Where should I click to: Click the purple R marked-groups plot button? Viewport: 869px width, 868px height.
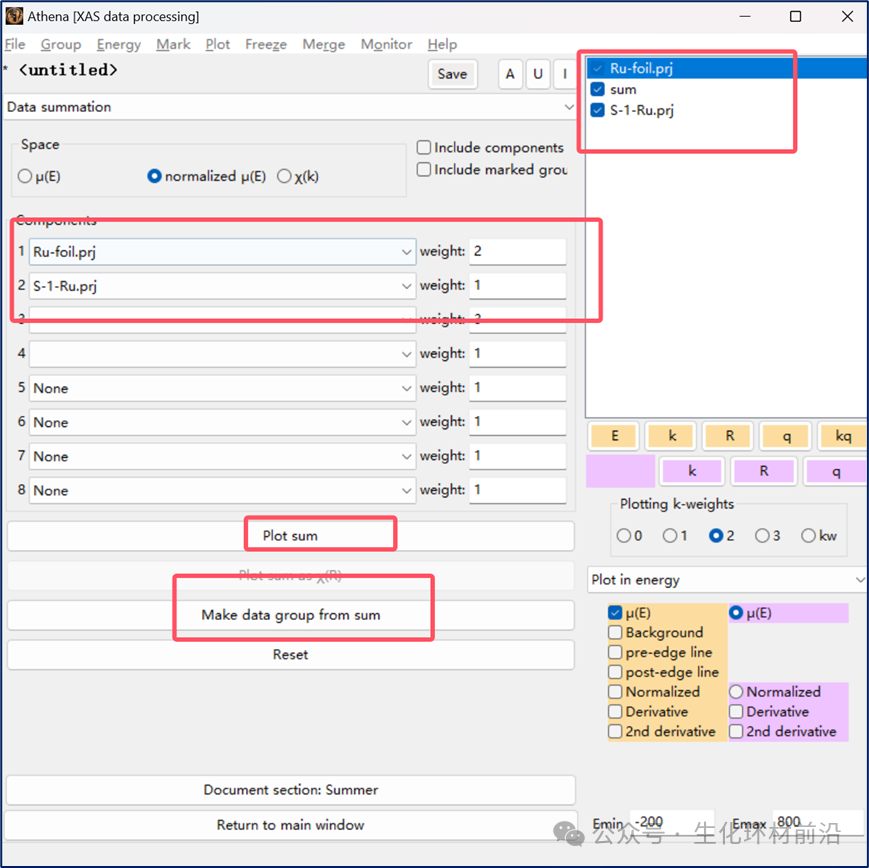764,471
